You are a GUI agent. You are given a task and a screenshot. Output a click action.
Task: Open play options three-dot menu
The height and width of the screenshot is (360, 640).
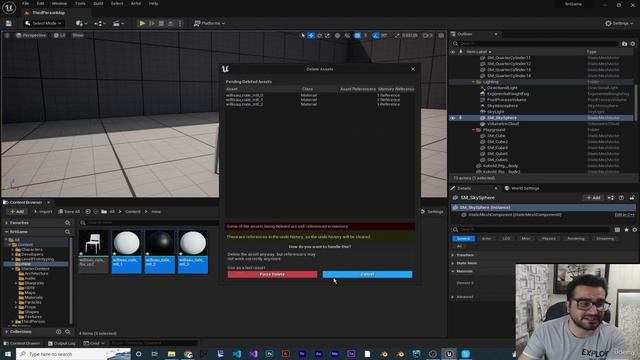point(180,23)
